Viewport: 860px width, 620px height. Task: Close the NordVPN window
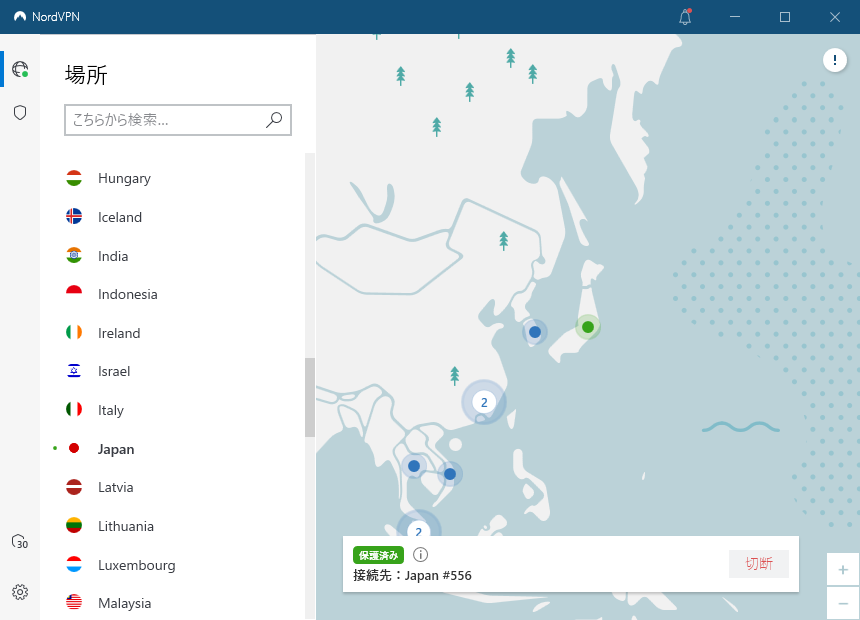pos(835,17)
